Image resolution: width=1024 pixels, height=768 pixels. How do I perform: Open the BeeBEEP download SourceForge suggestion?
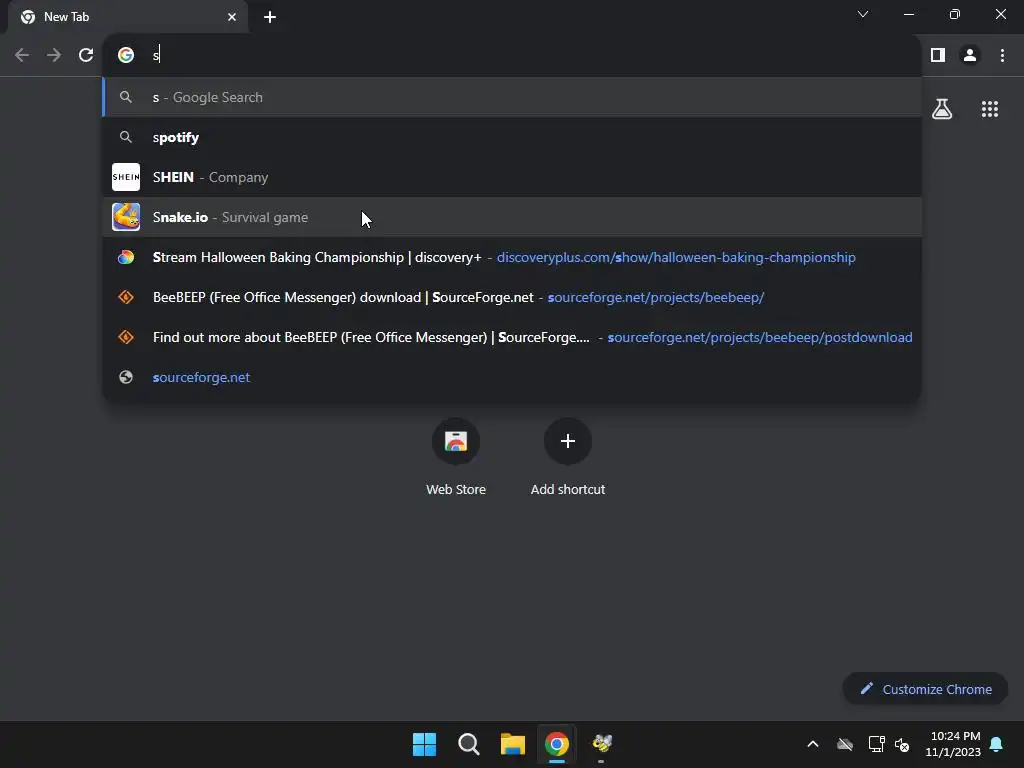512,297
